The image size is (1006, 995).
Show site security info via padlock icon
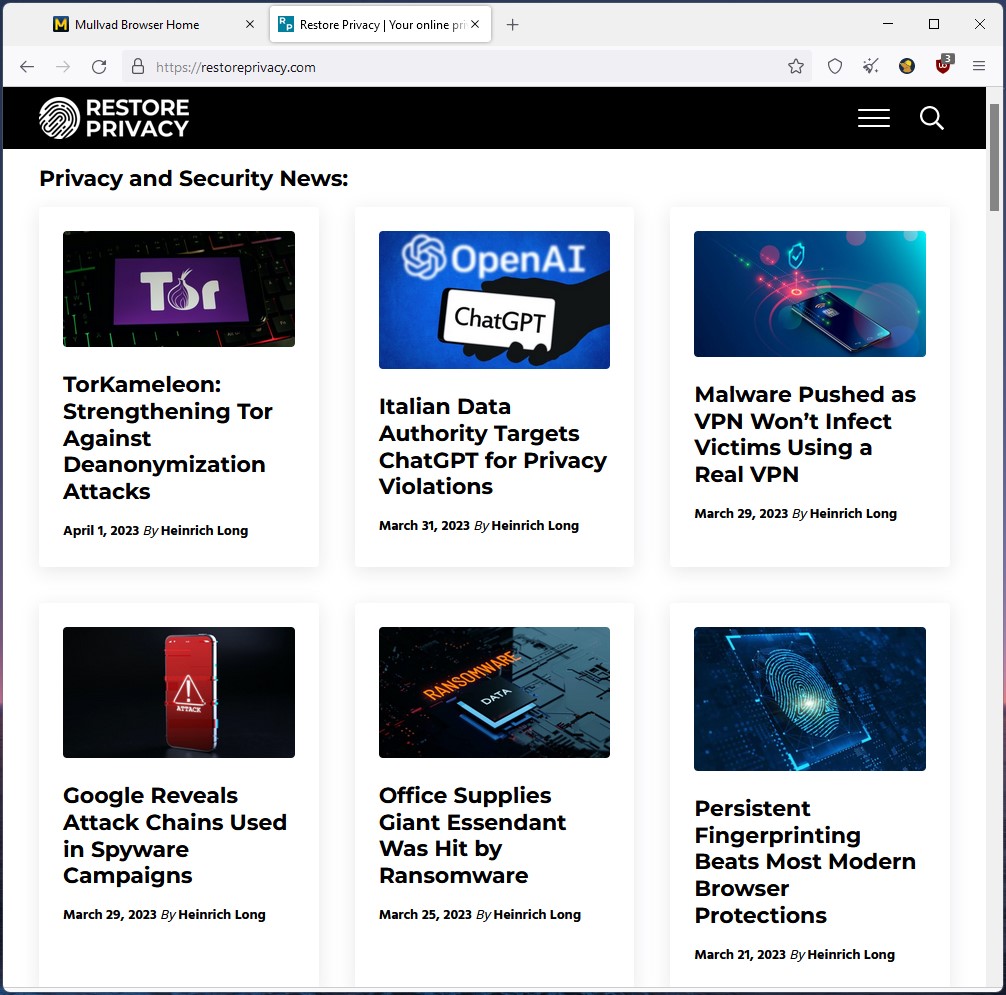coord(138,67)
